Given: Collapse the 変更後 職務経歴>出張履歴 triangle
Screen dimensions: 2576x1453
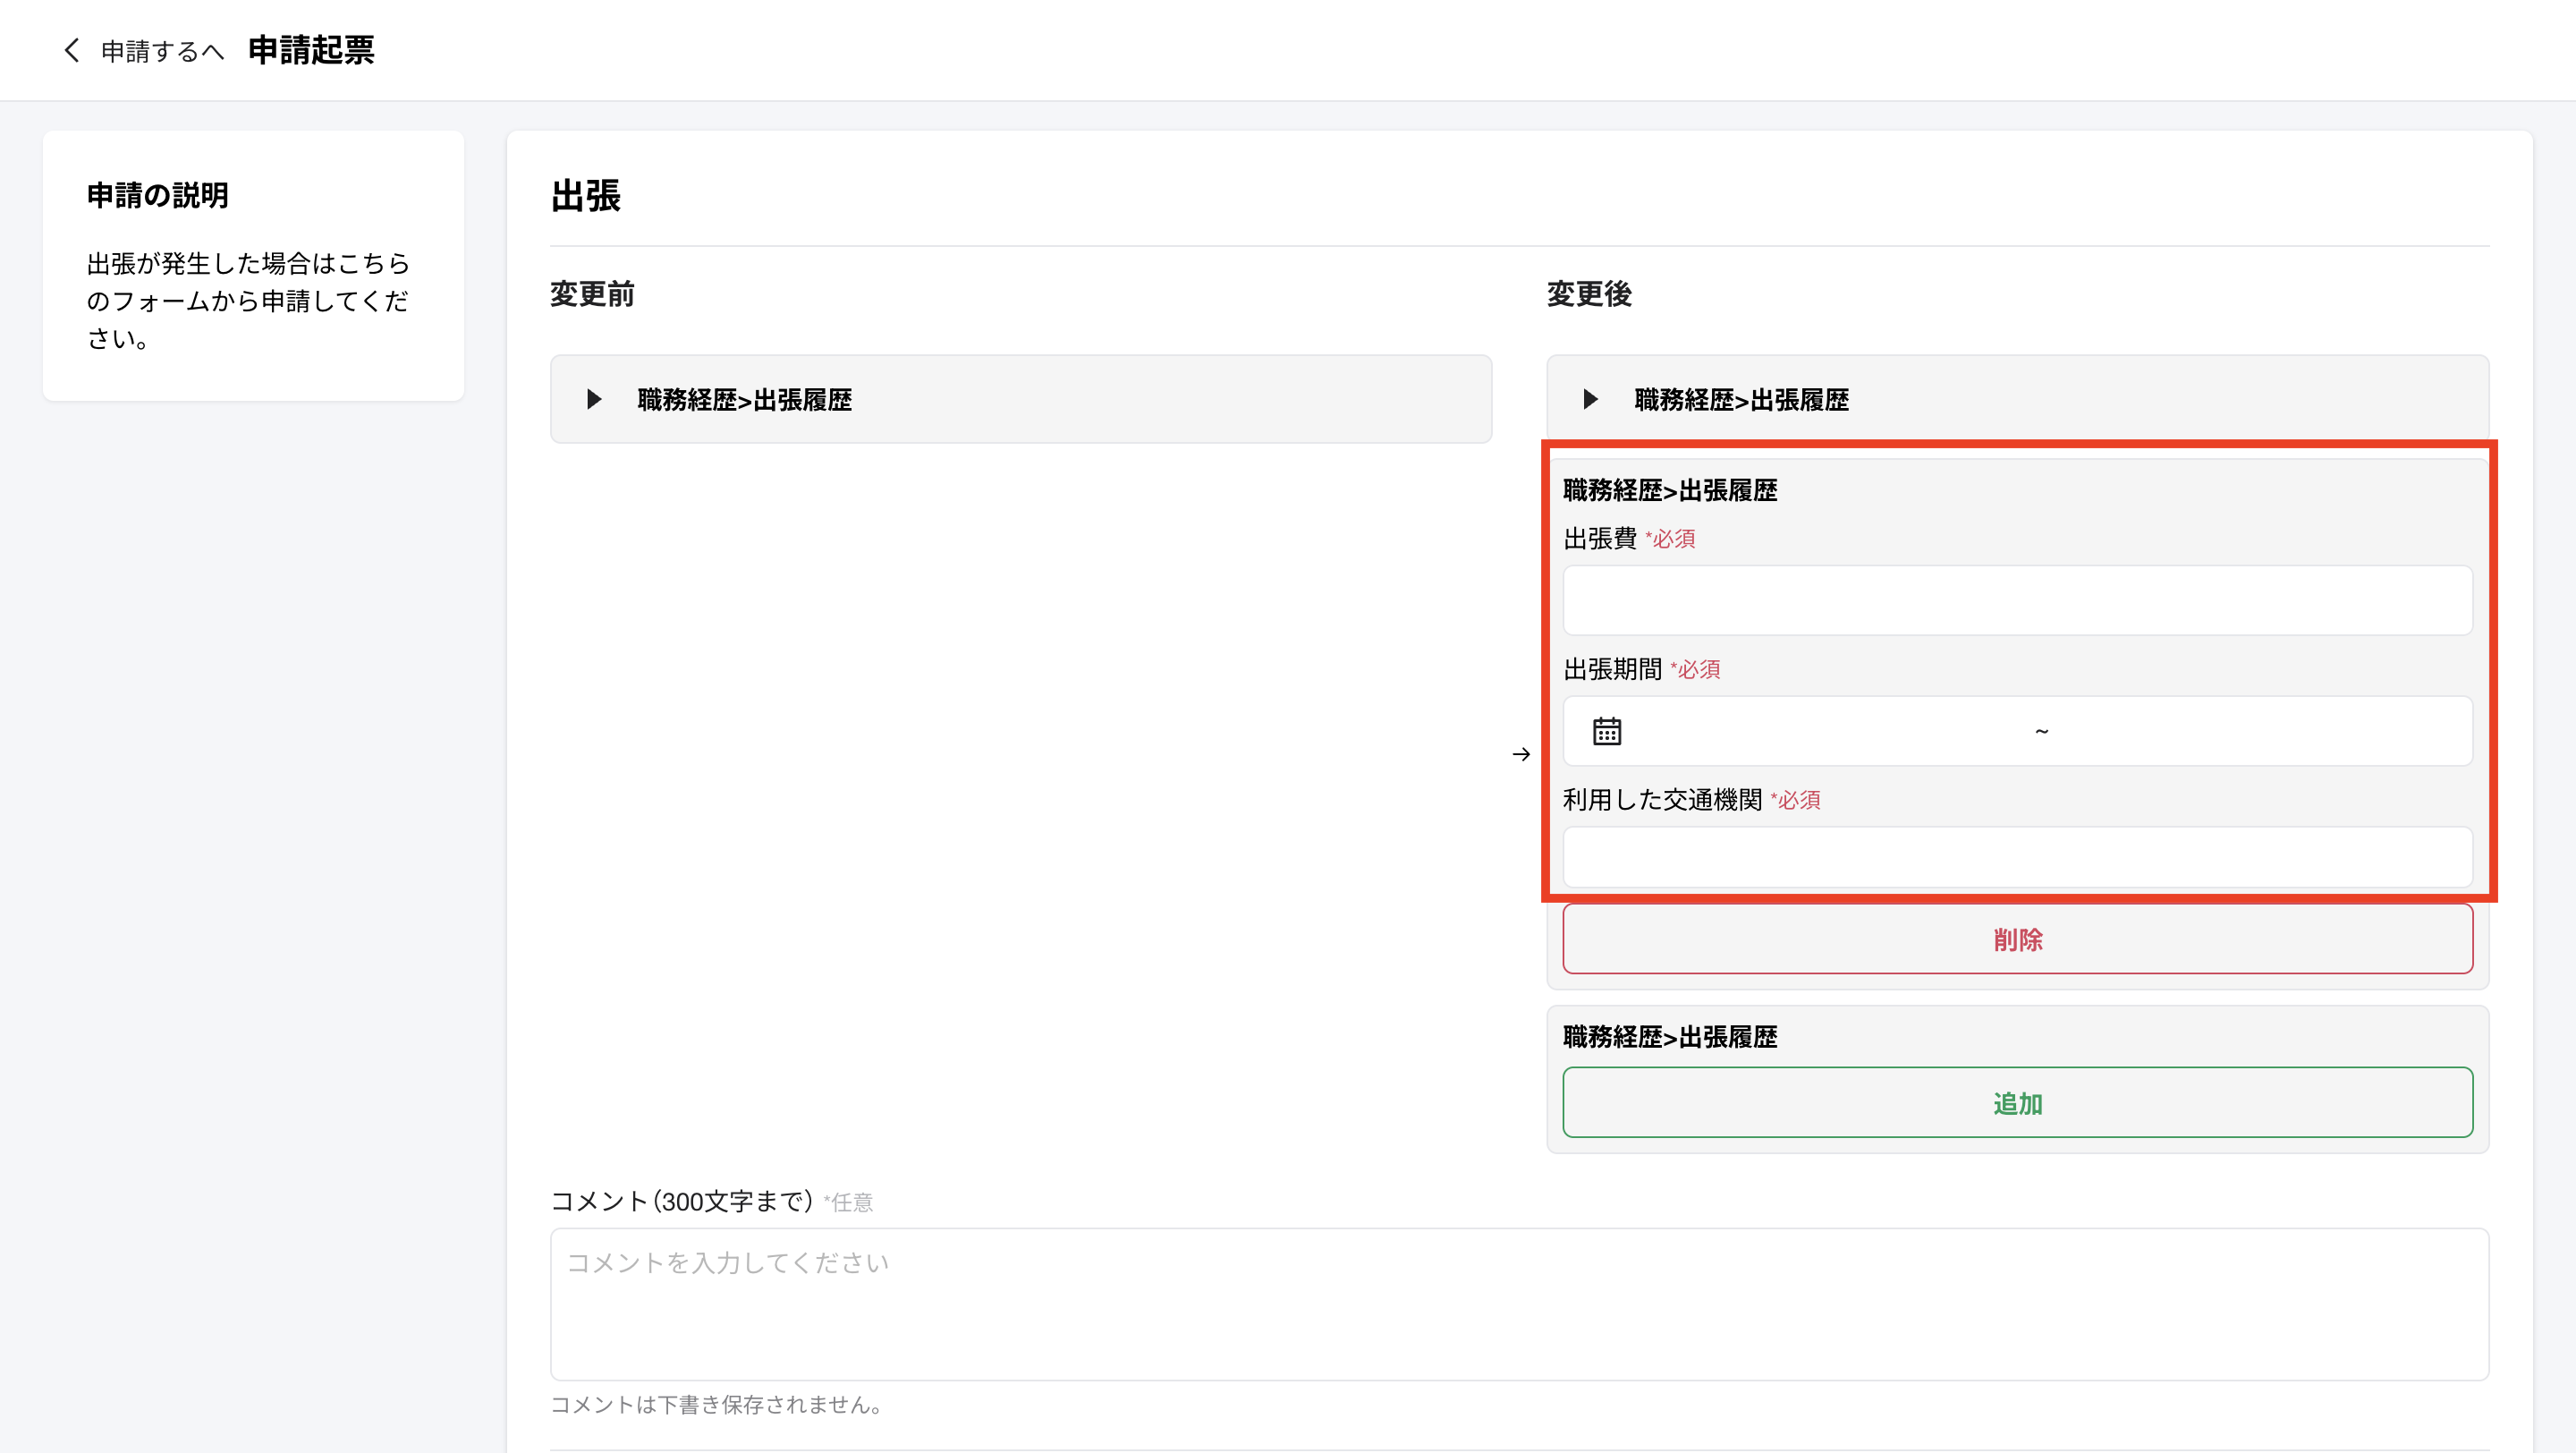Looking at the screenshot, I should (x=1590, y=400).
